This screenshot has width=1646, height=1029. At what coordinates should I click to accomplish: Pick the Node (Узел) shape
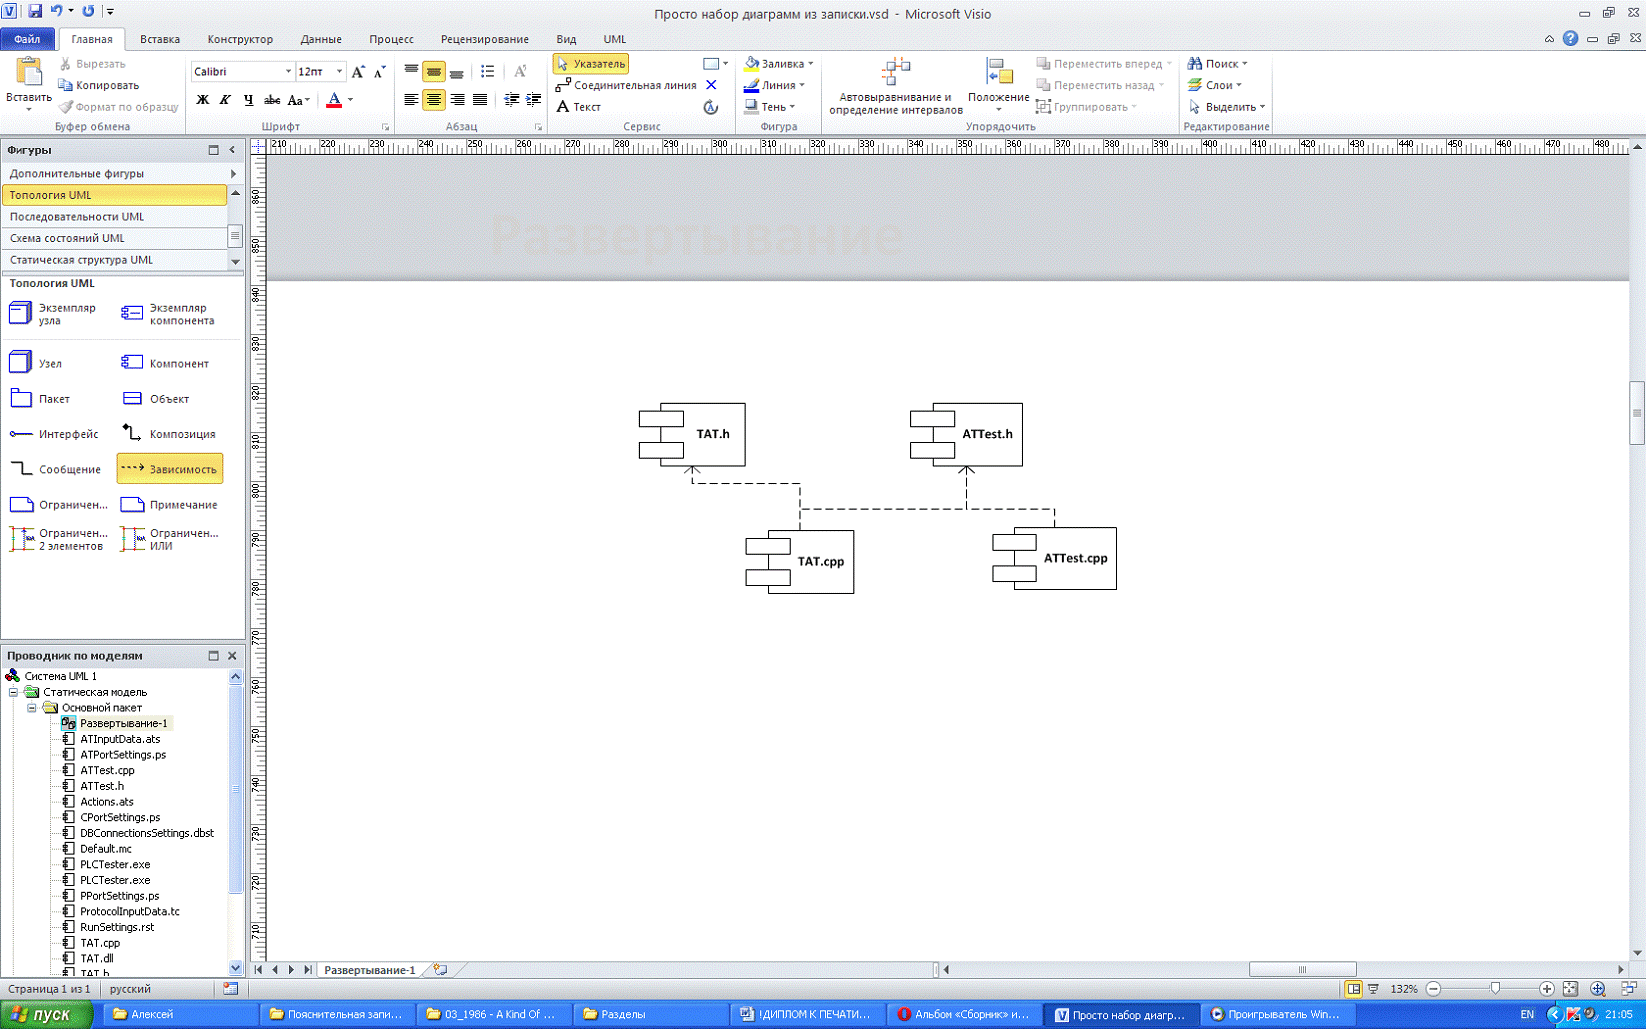tap(21, 363)
